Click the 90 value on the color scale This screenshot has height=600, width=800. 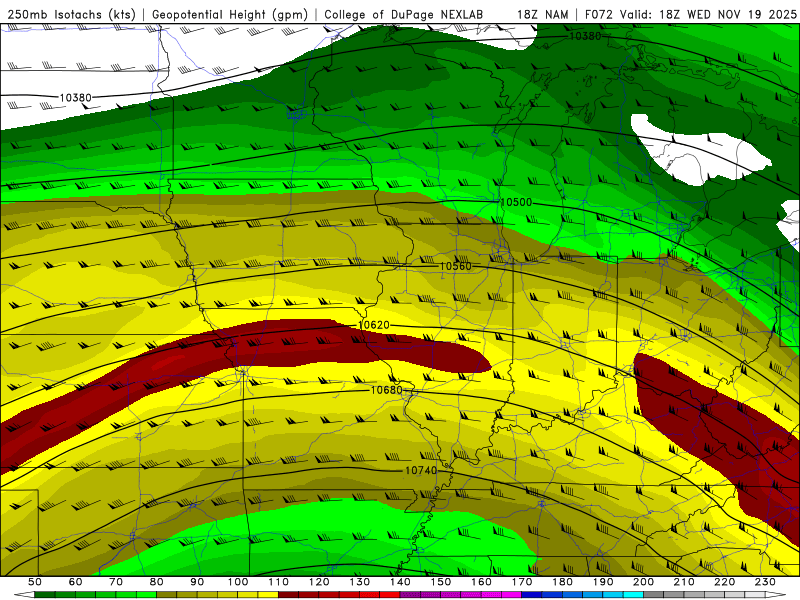tap(197, 582)
